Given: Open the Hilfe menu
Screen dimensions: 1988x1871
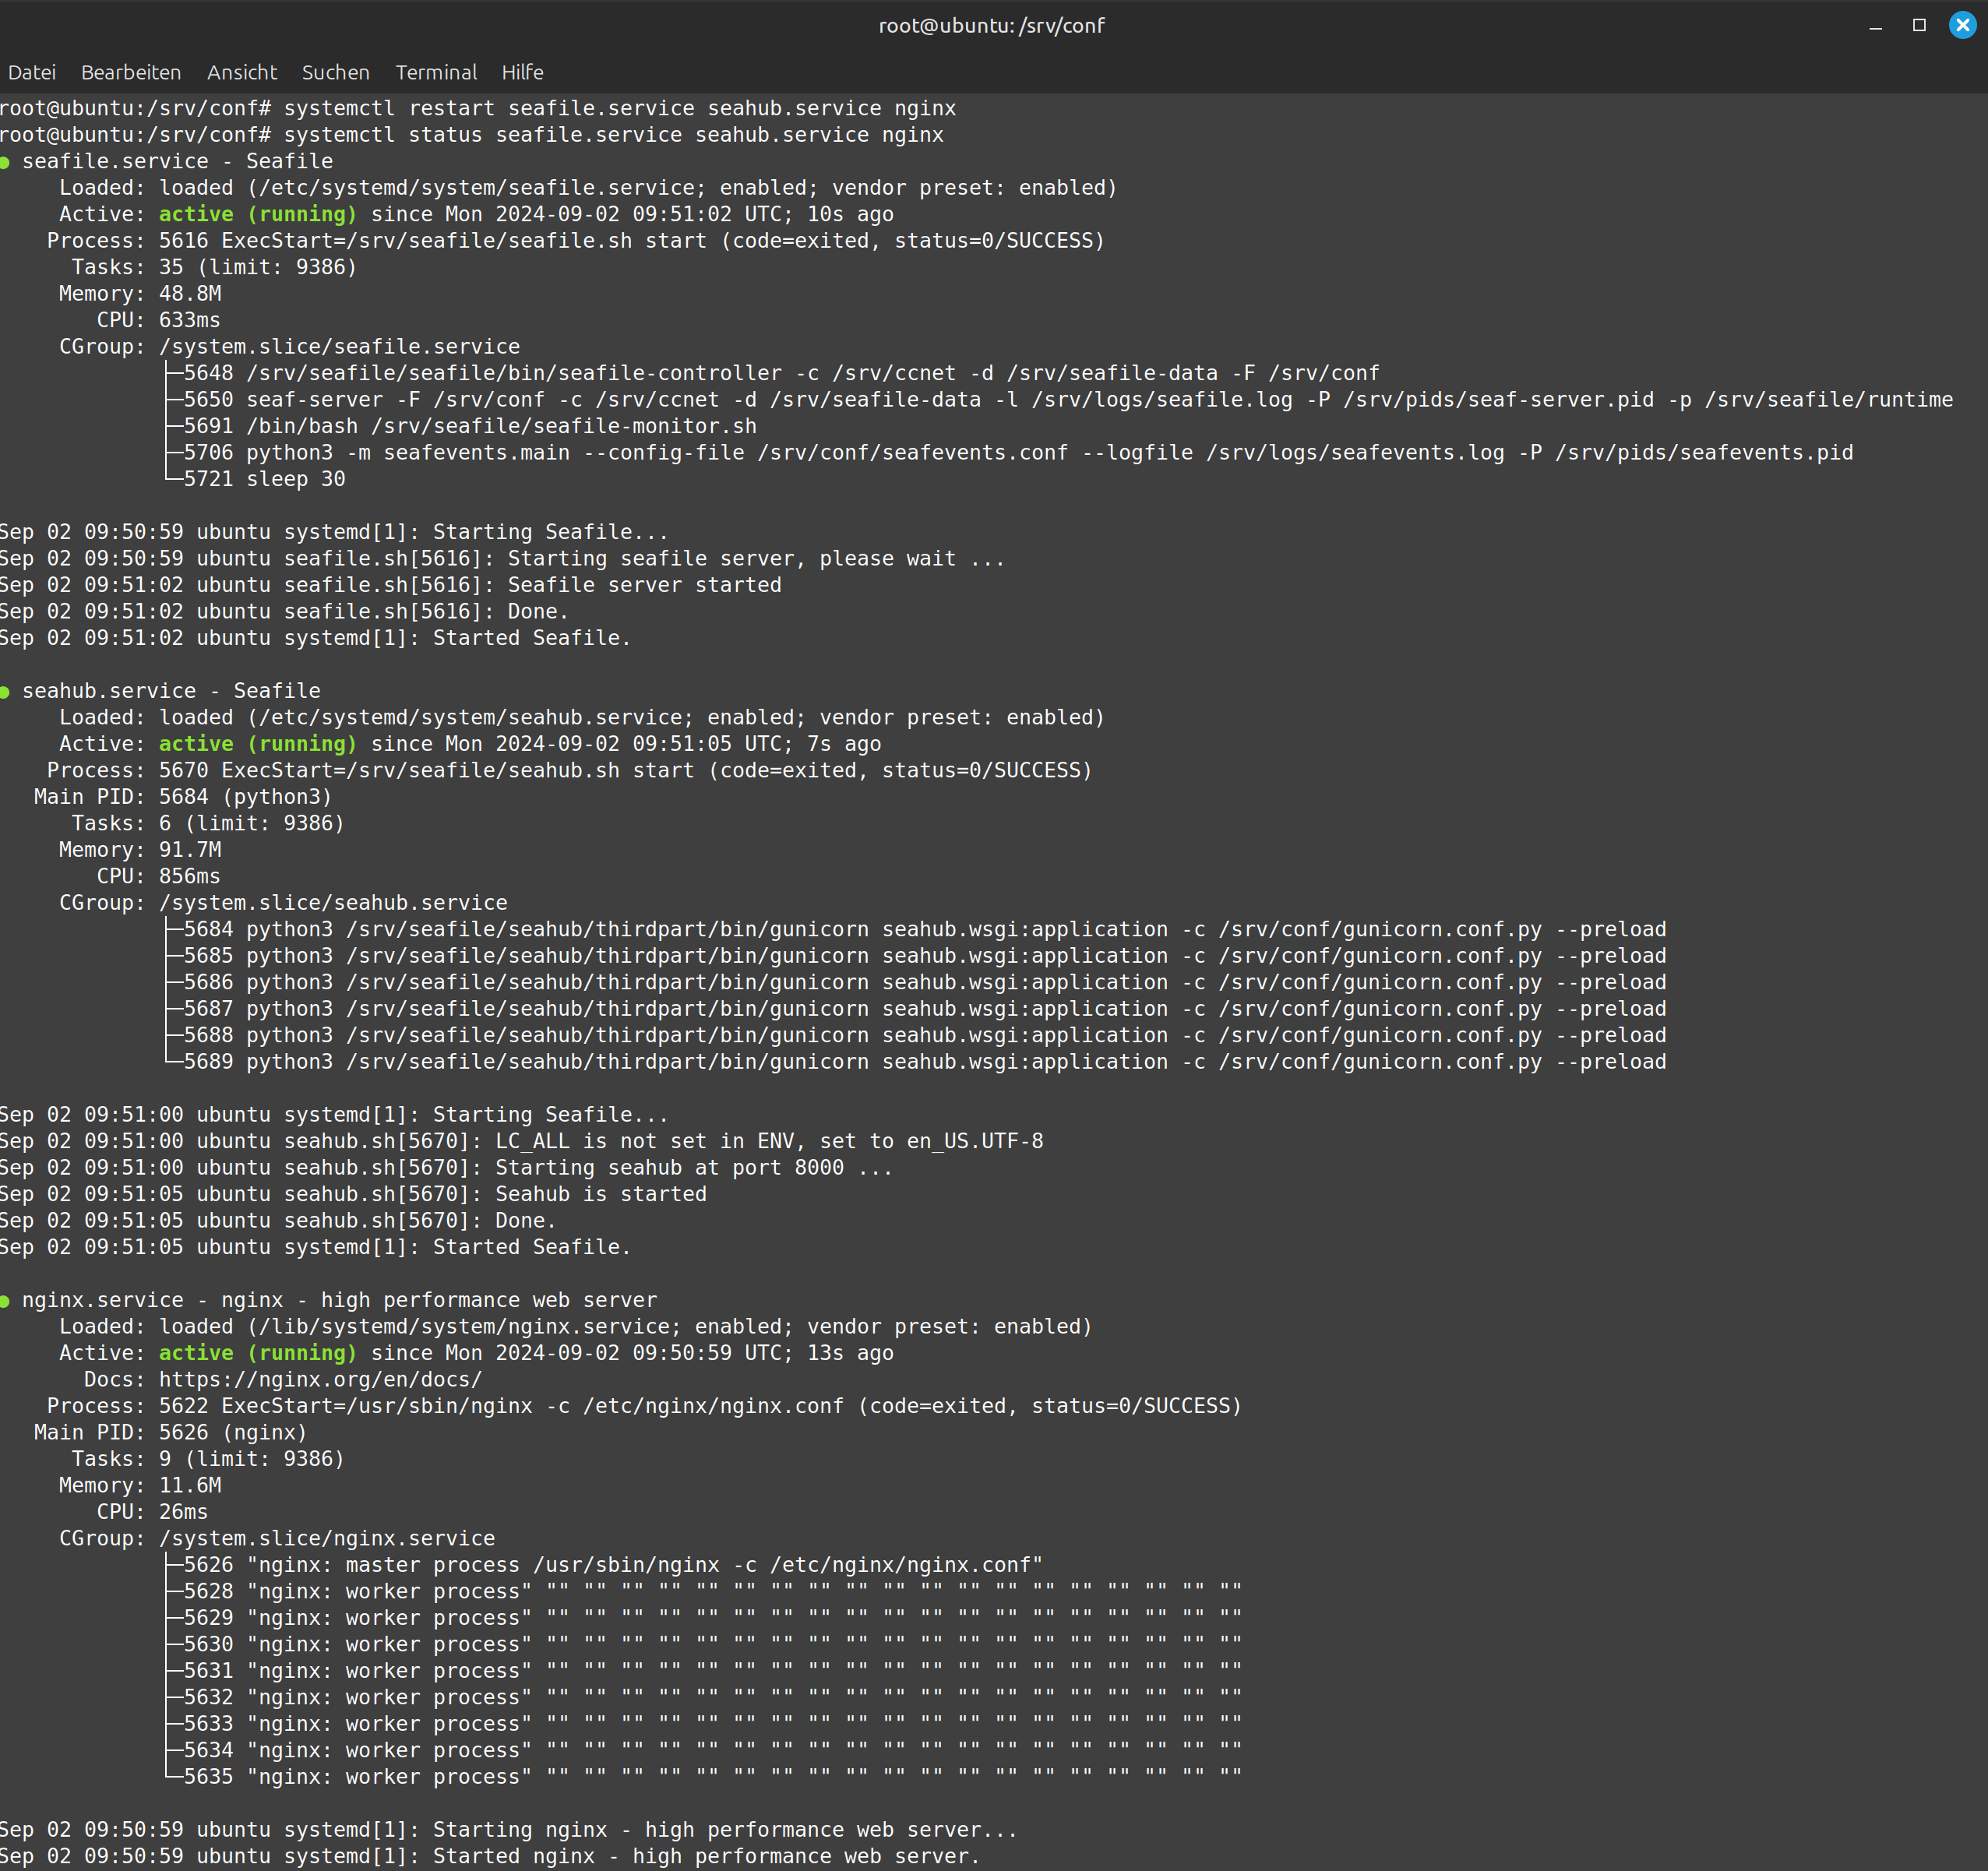Looking at the screenshot, I should [x=522, y=72].
